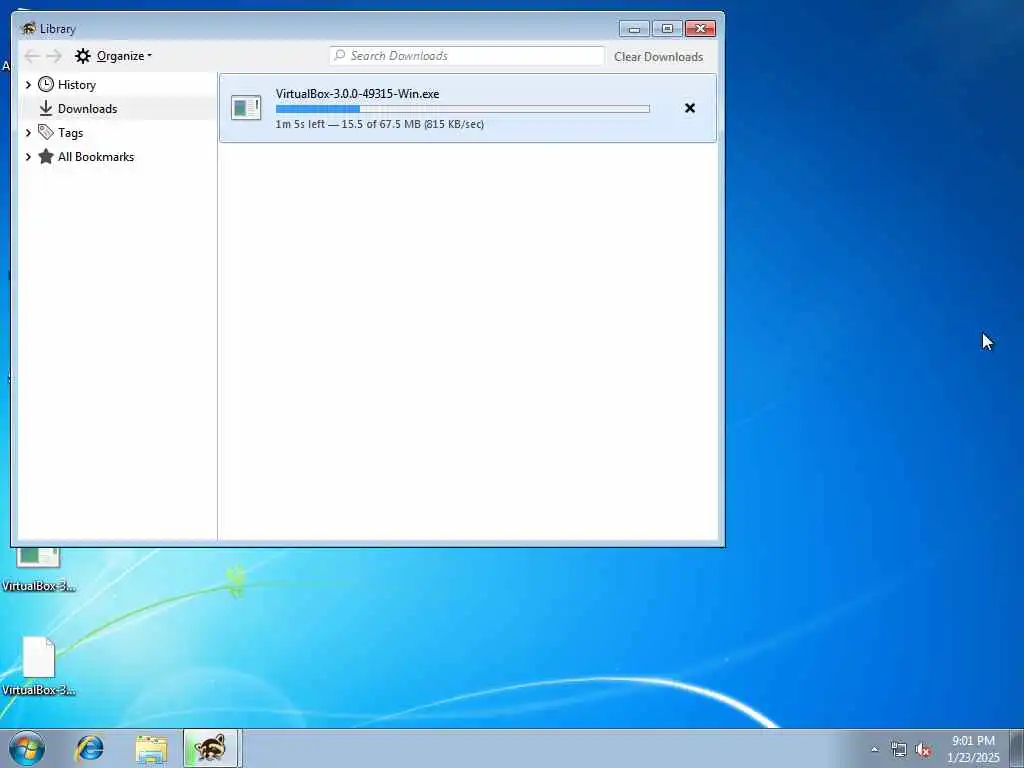Go back with the left arrow
The height and width of the screenshot is (768, 1024).
click(32, 56)
